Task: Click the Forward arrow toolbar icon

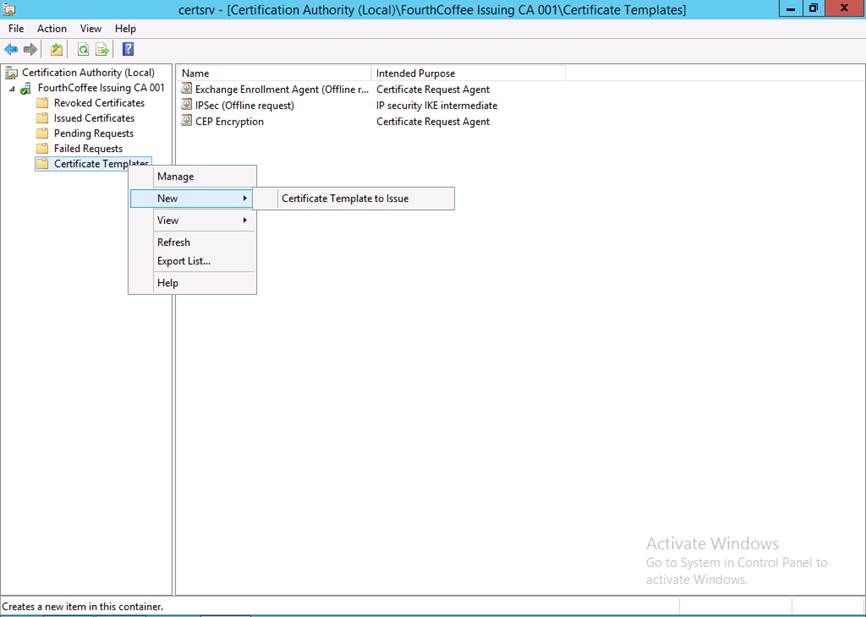Action: coord(30,49)
